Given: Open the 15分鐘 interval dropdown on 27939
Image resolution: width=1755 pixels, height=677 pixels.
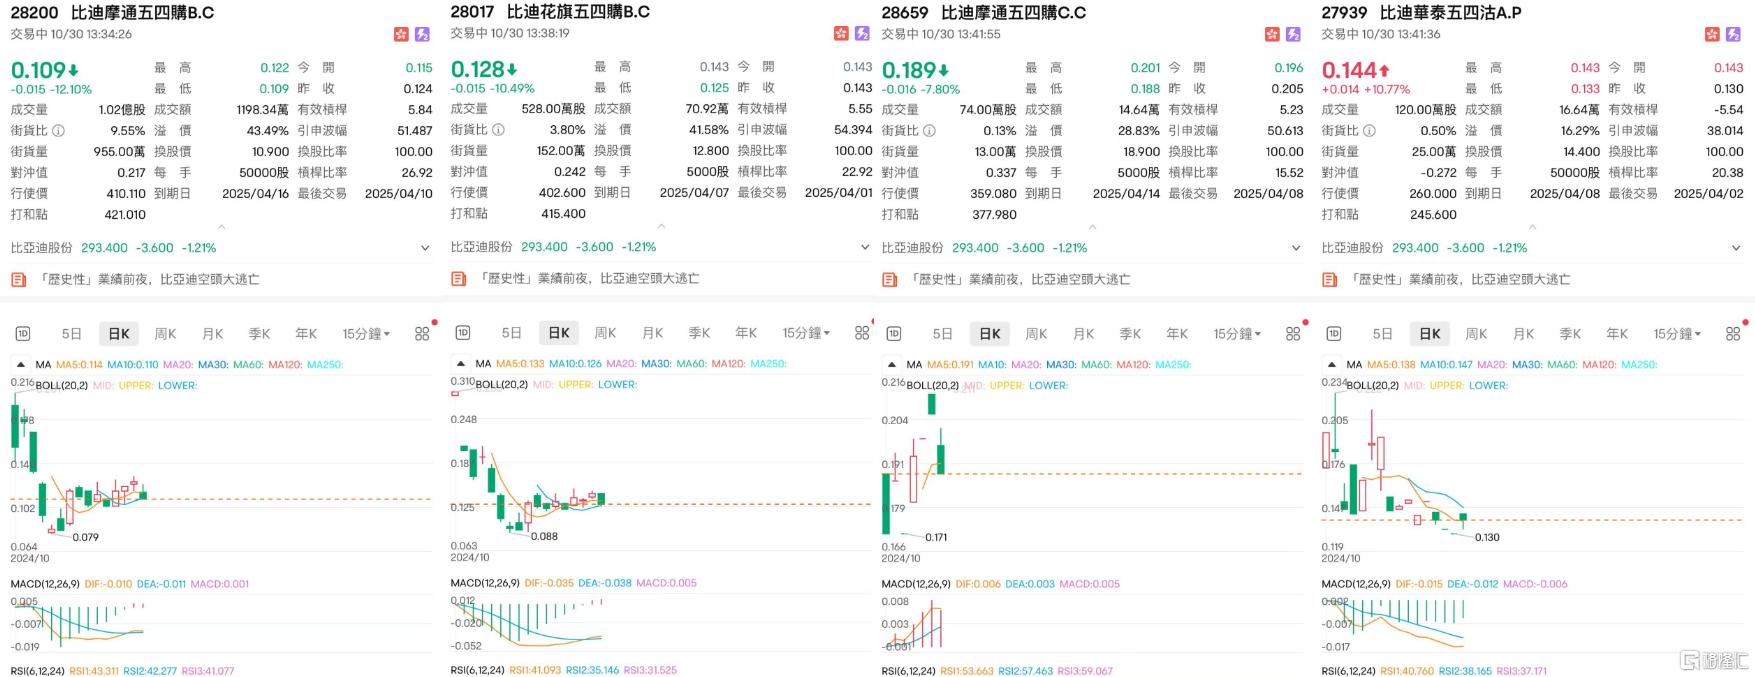Looking at the screenshot, I should click(1677, 334).
